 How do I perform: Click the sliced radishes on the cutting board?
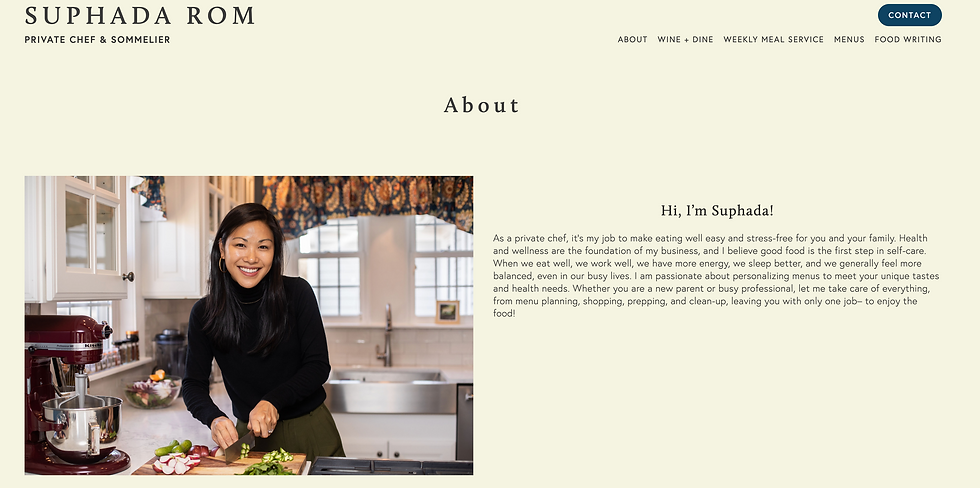tap(177, 463)
